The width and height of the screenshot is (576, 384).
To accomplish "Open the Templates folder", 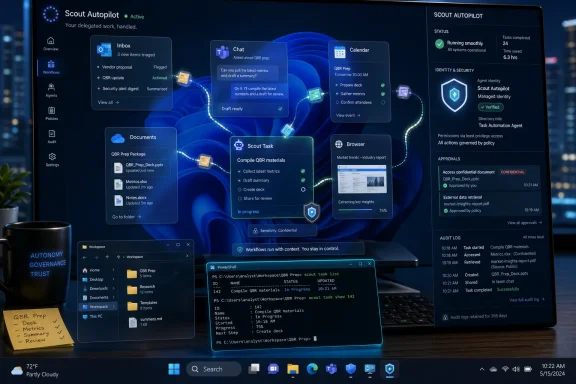I will pos(142,305).
